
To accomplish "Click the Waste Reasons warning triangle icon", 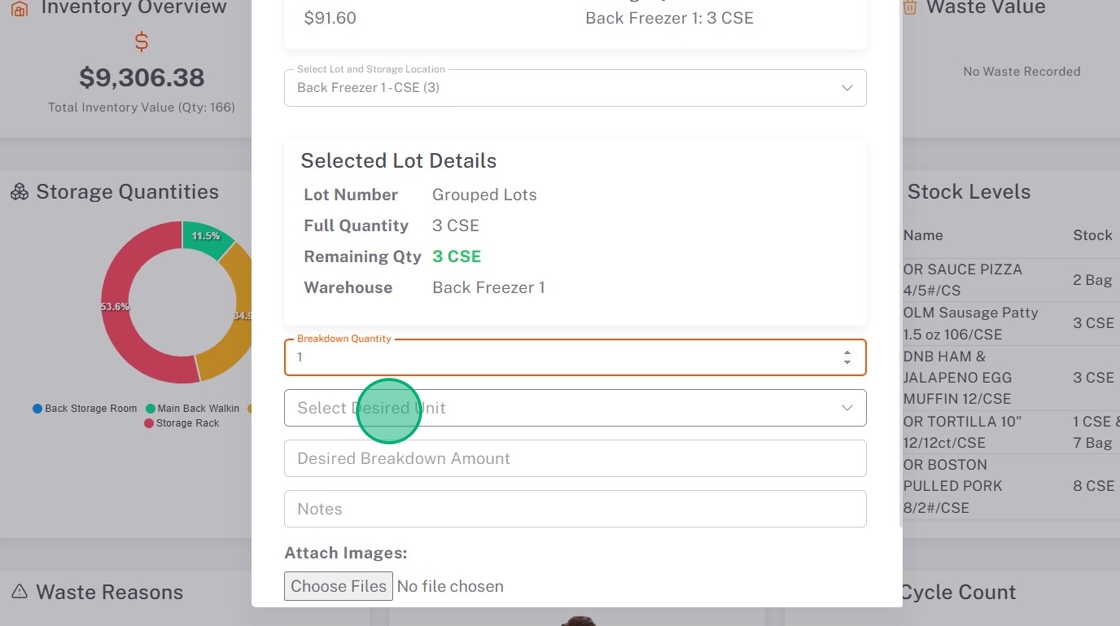I will pos(19,592).
